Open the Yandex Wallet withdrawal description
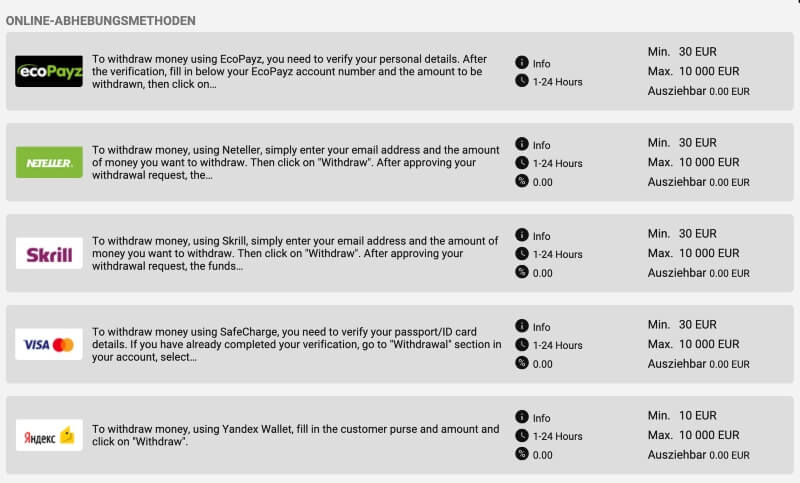 pos(295,435)
